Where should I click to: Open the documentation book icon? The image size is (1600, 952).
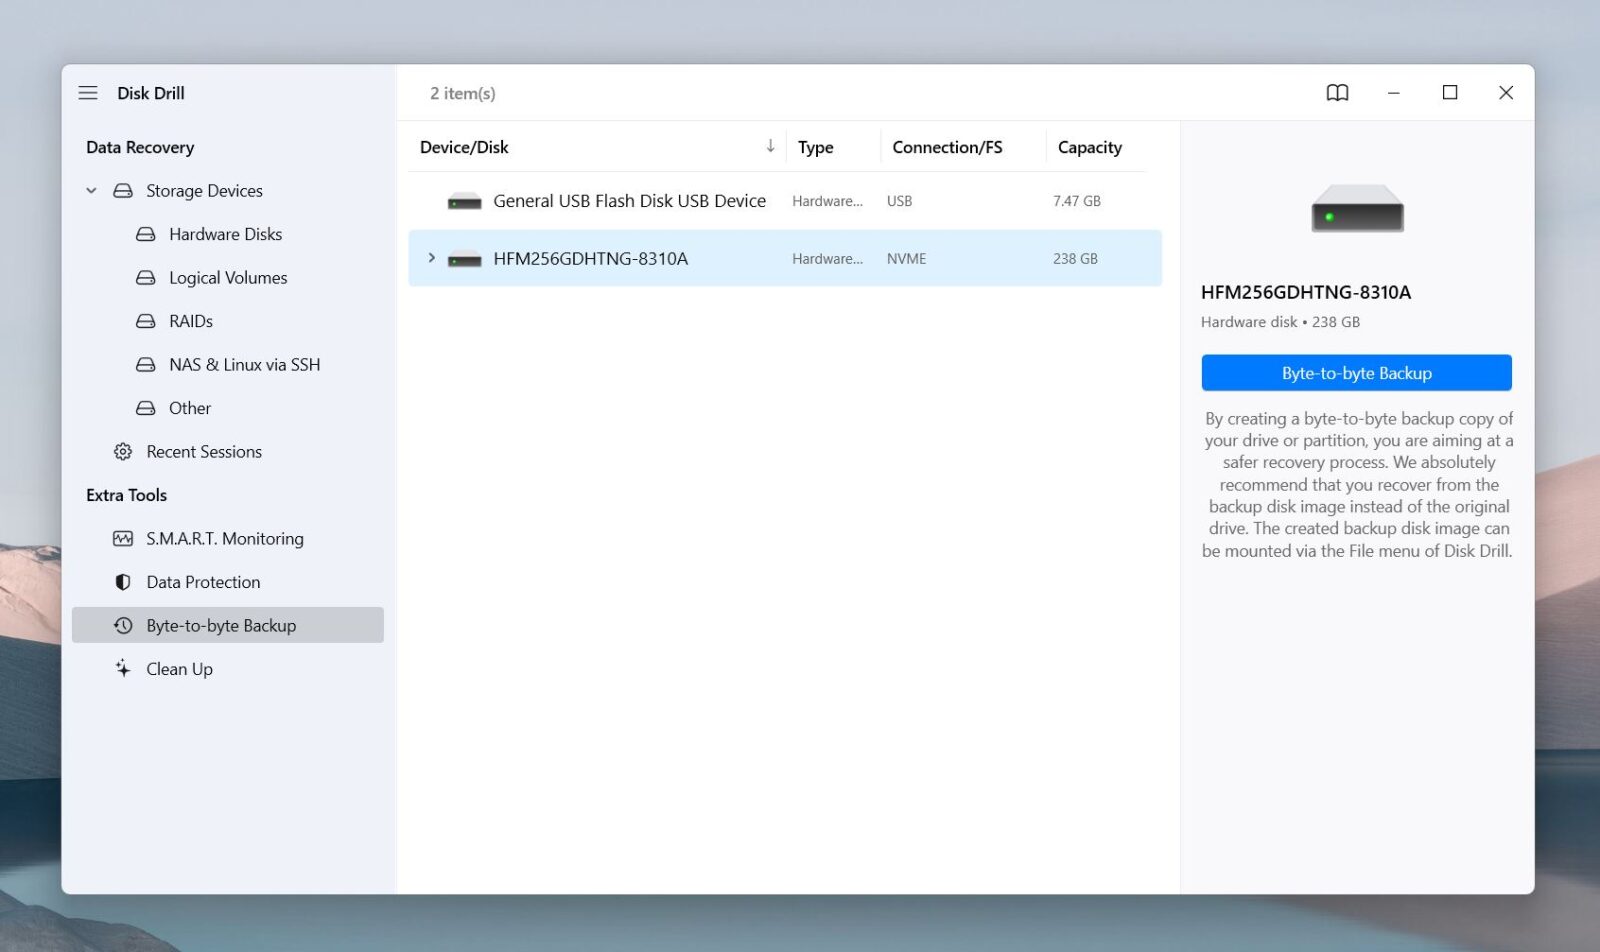(1337, 92)
